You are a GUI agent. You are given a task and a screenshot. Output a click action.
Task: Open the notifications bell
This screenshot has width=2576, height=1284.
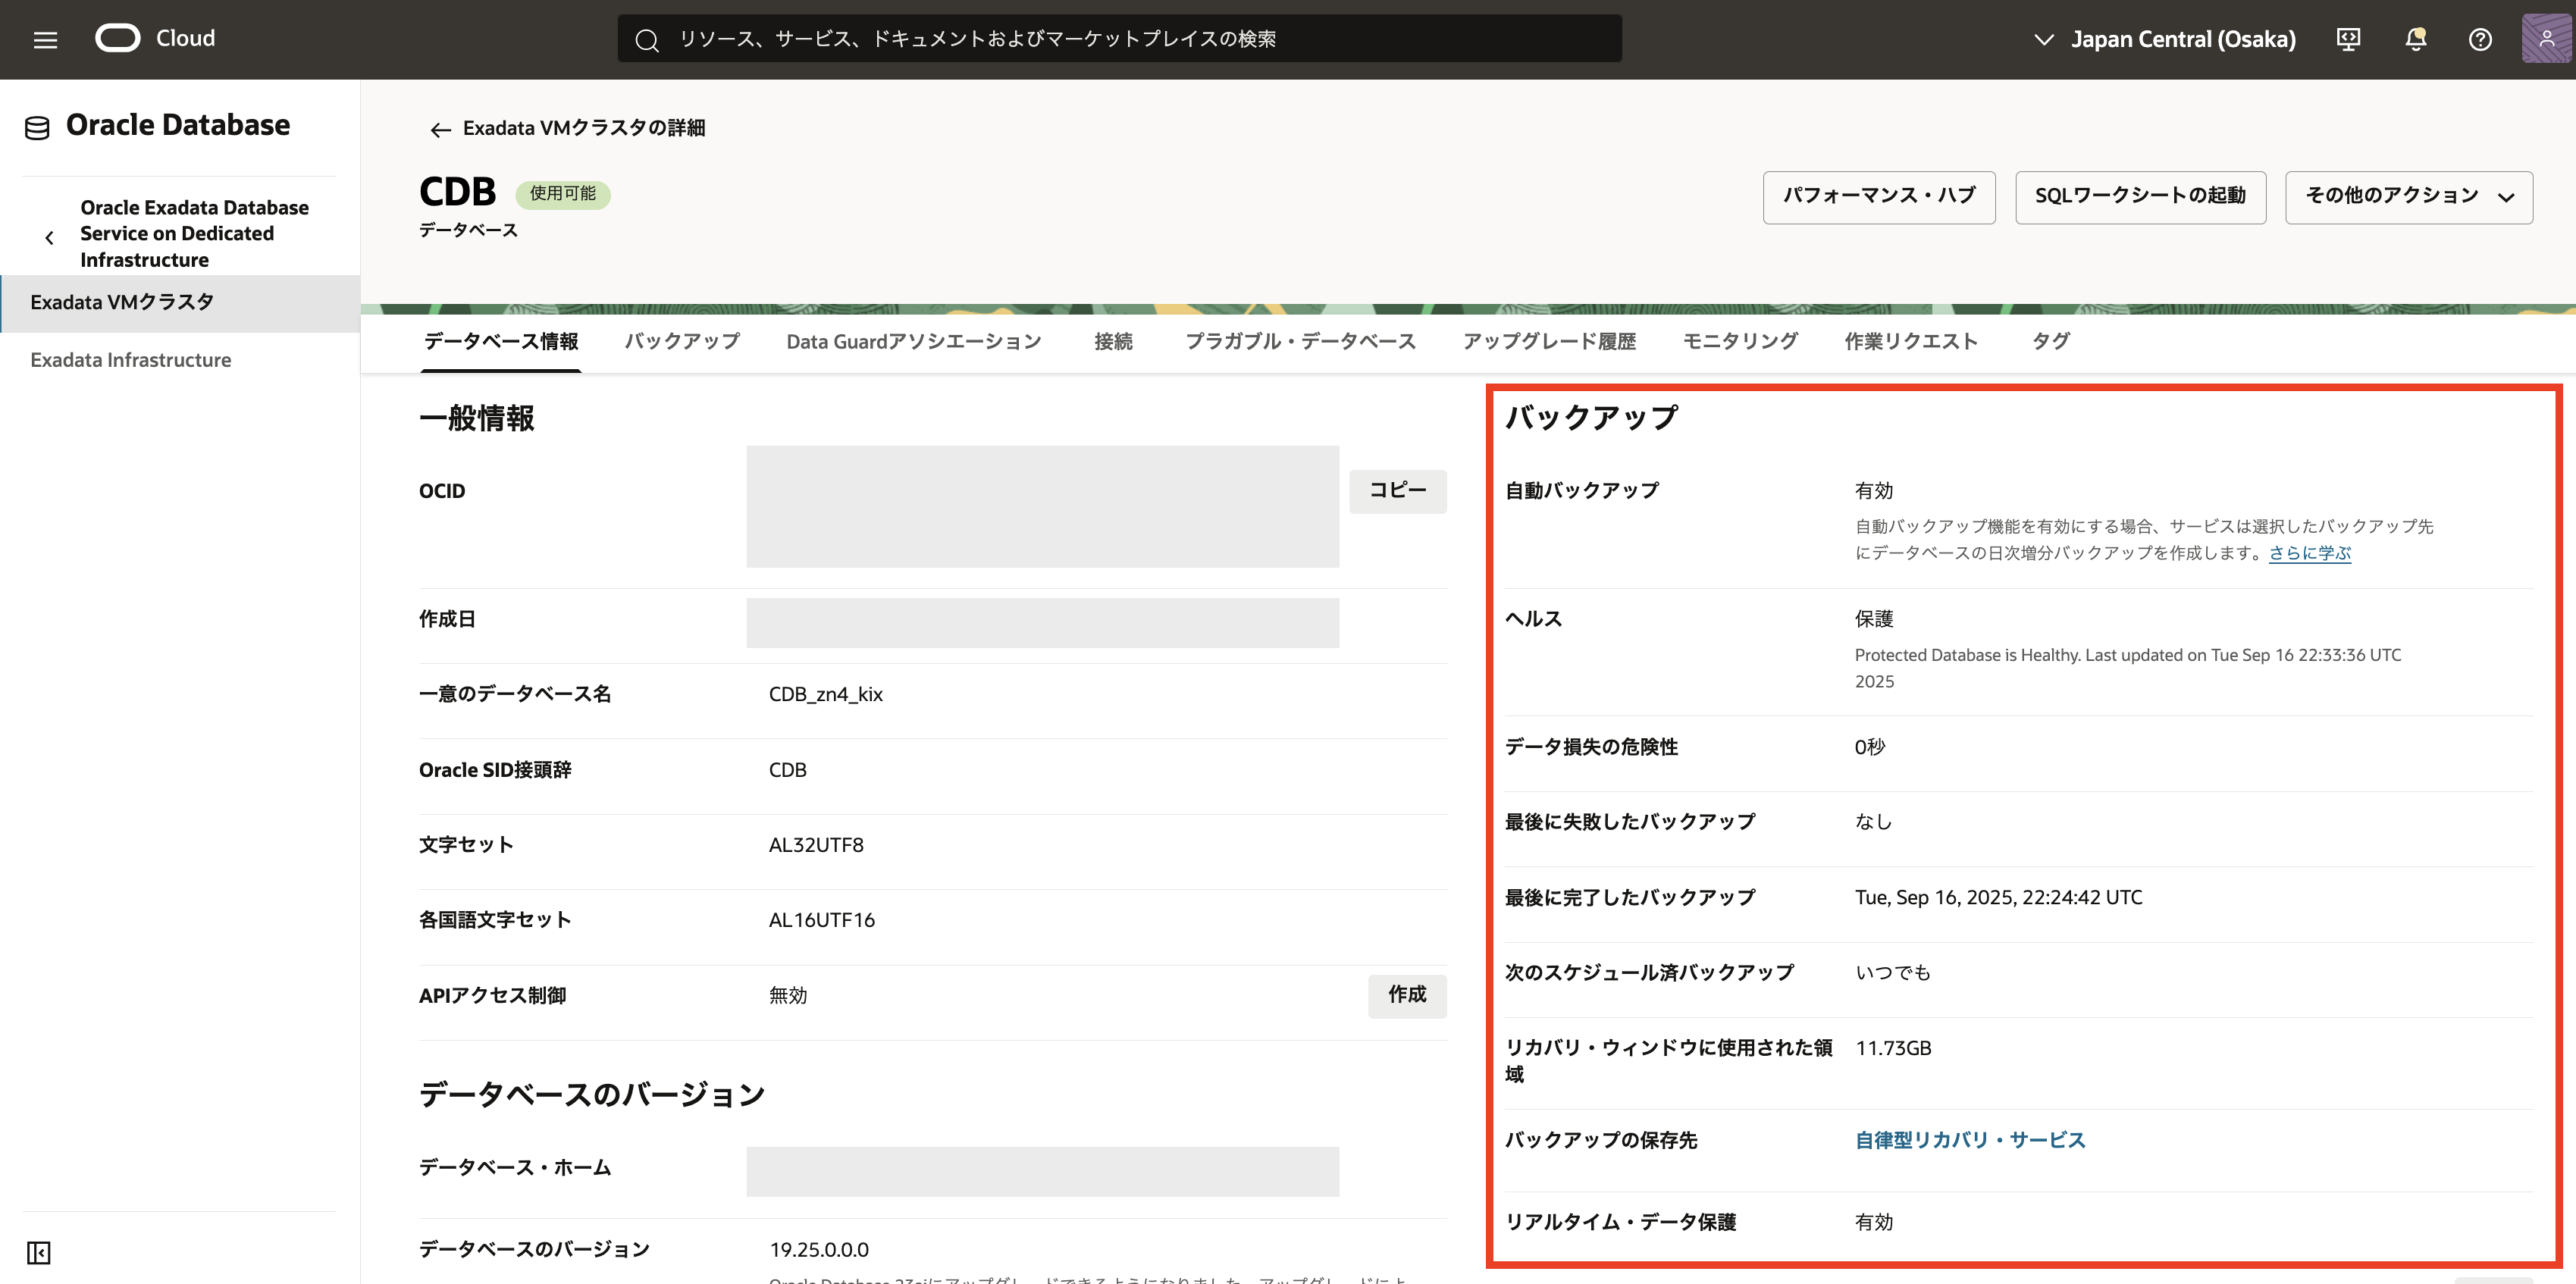tap(2415, 39)
